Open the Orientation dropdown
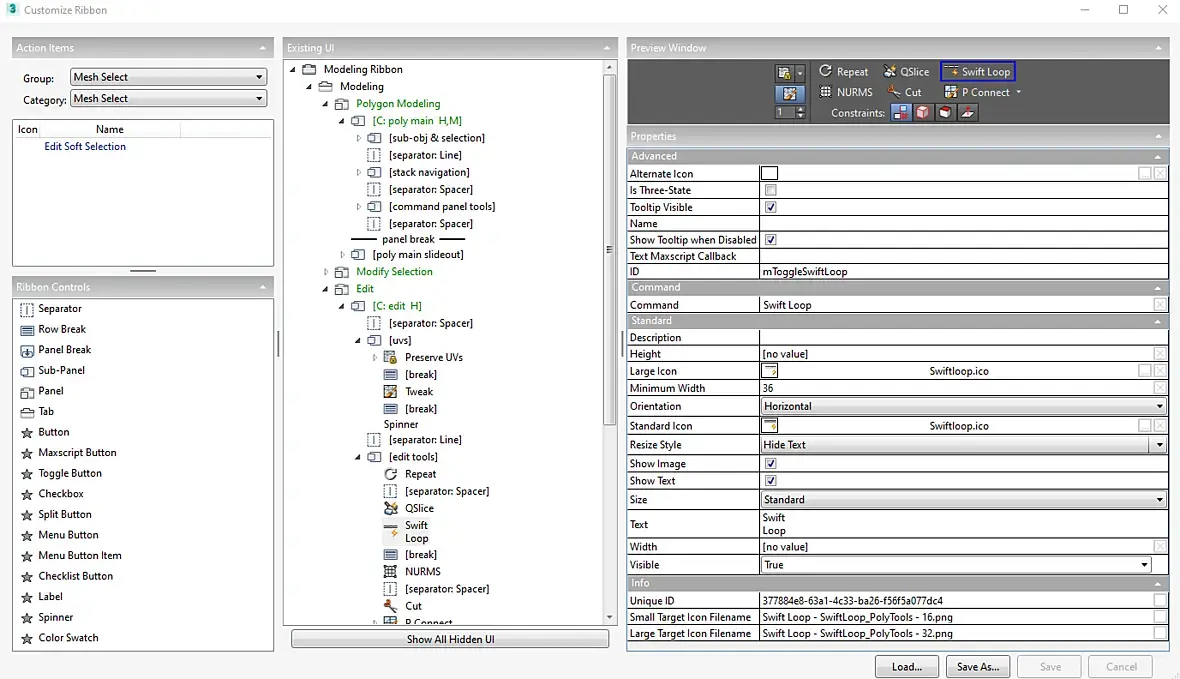The height and width of the screenshot is (679, 1180). pos(963,406)
